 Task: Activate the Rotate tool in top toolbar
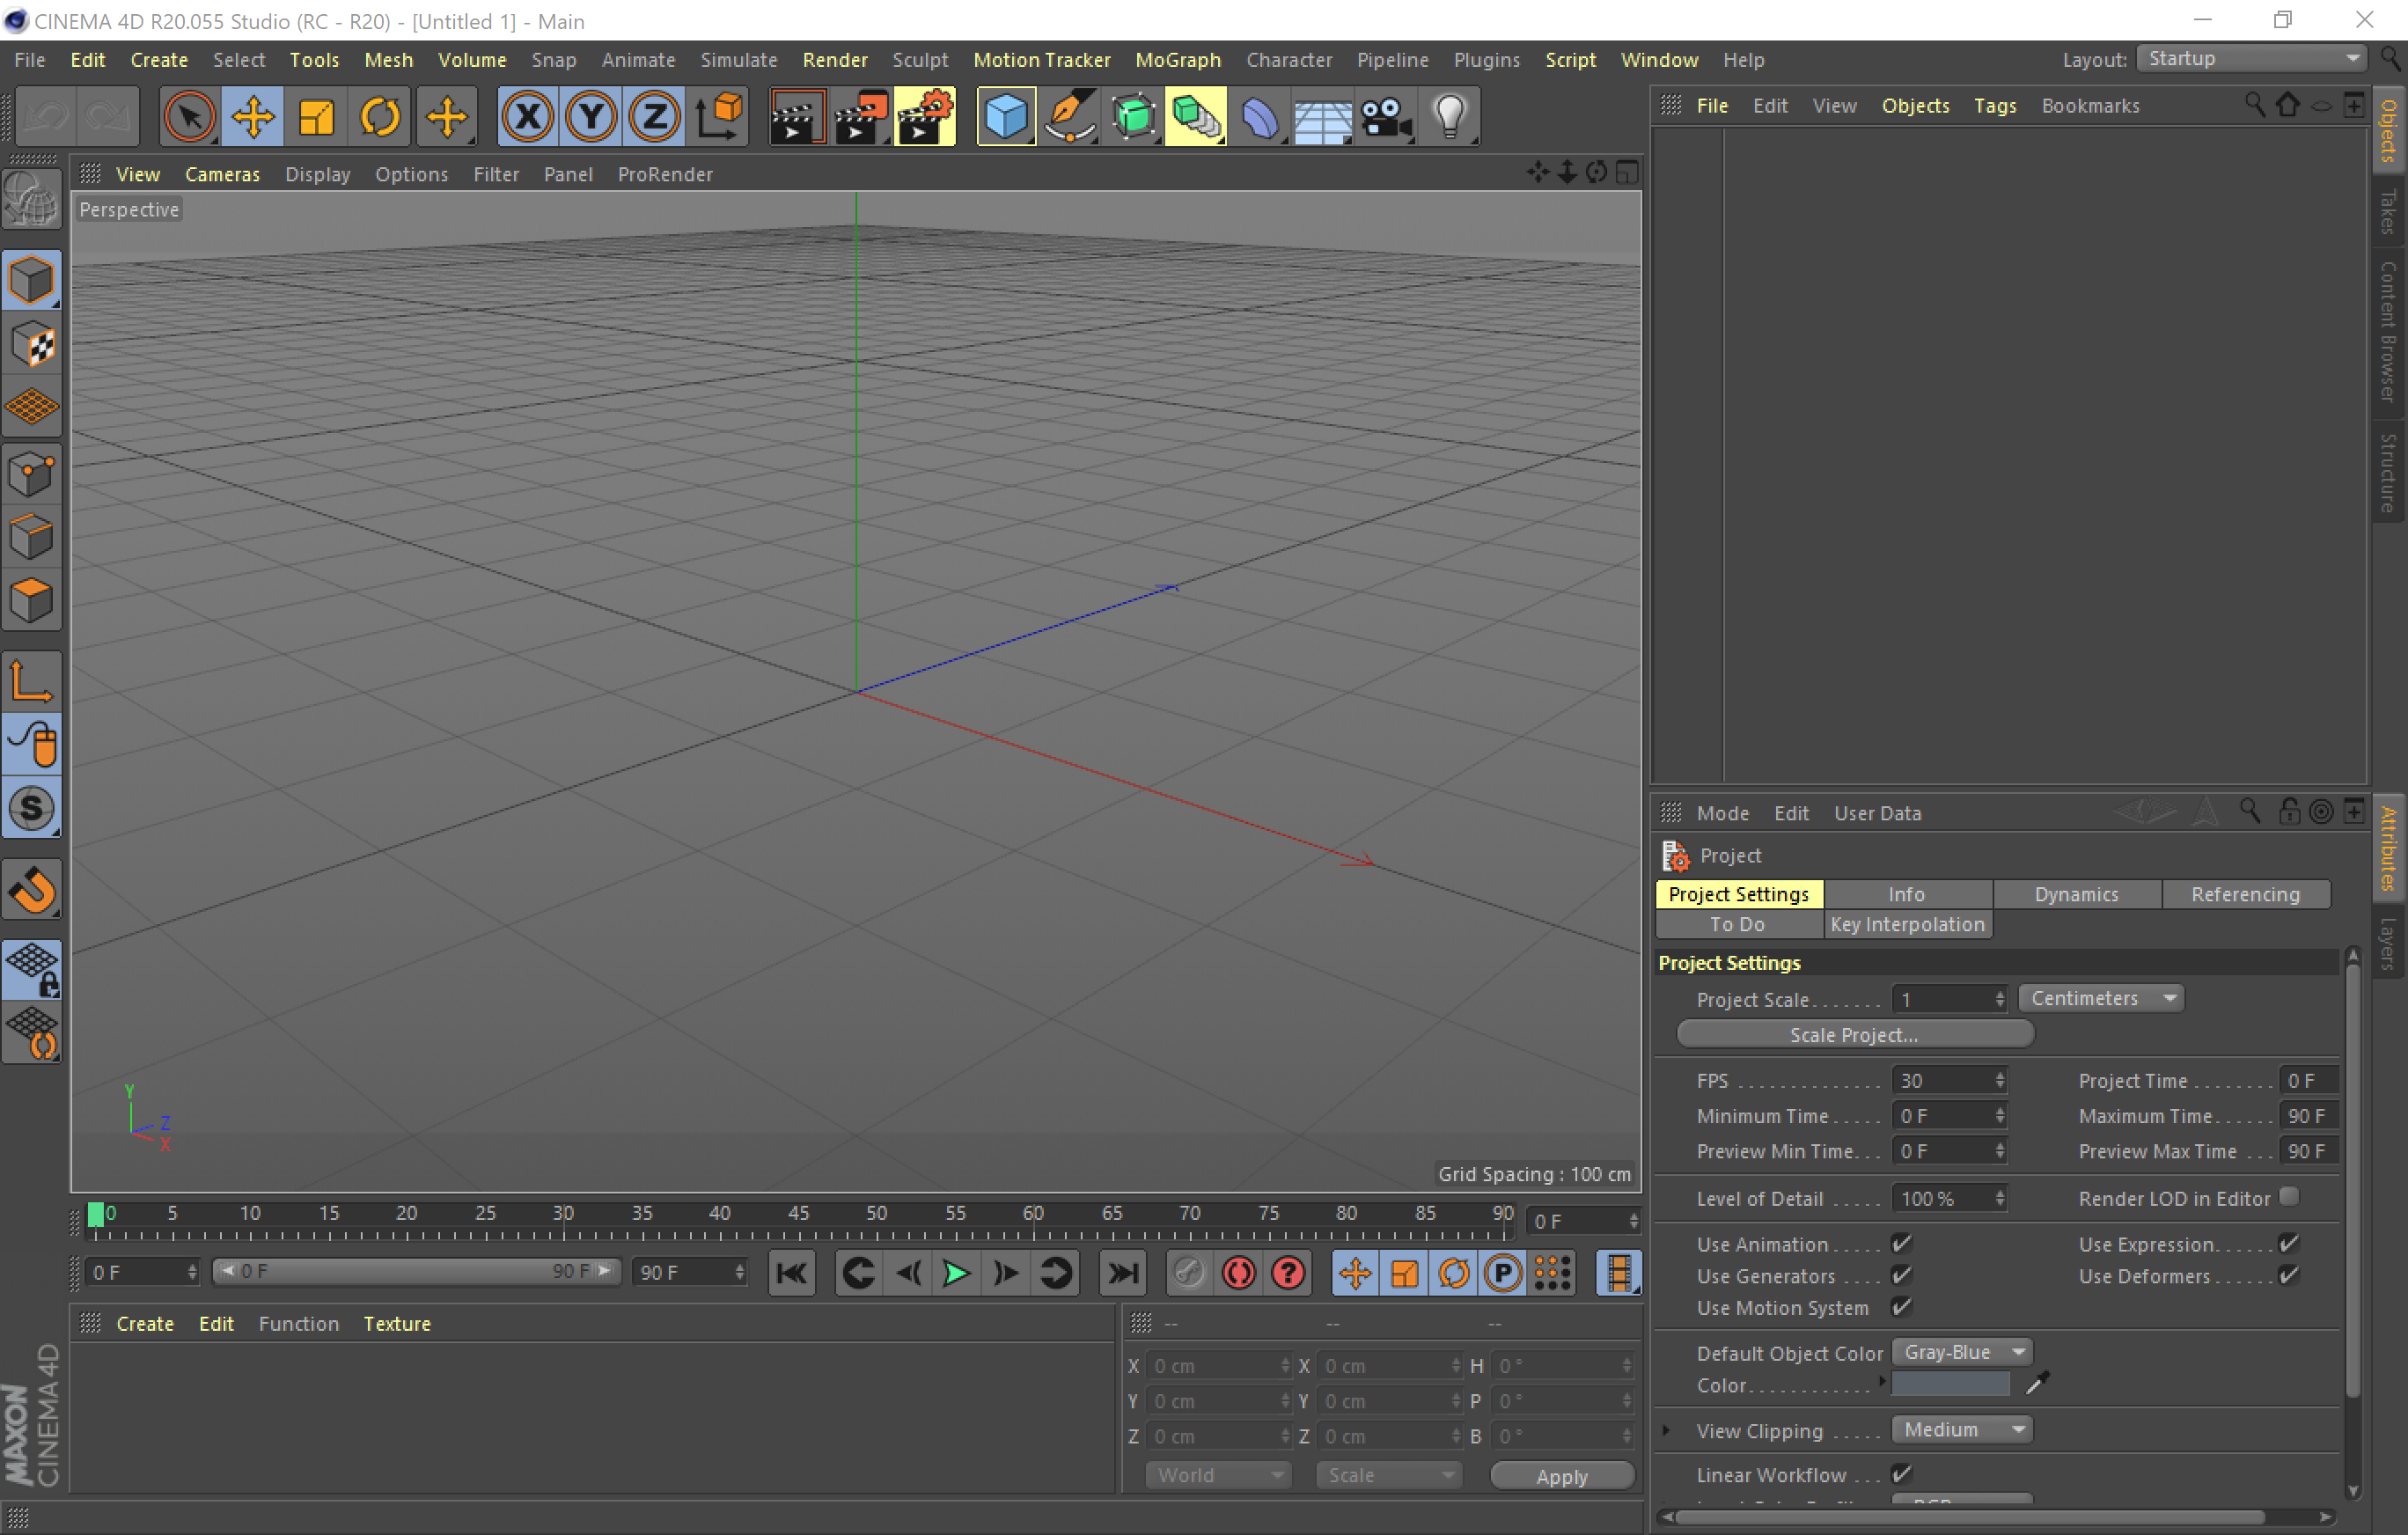(380, 117)
